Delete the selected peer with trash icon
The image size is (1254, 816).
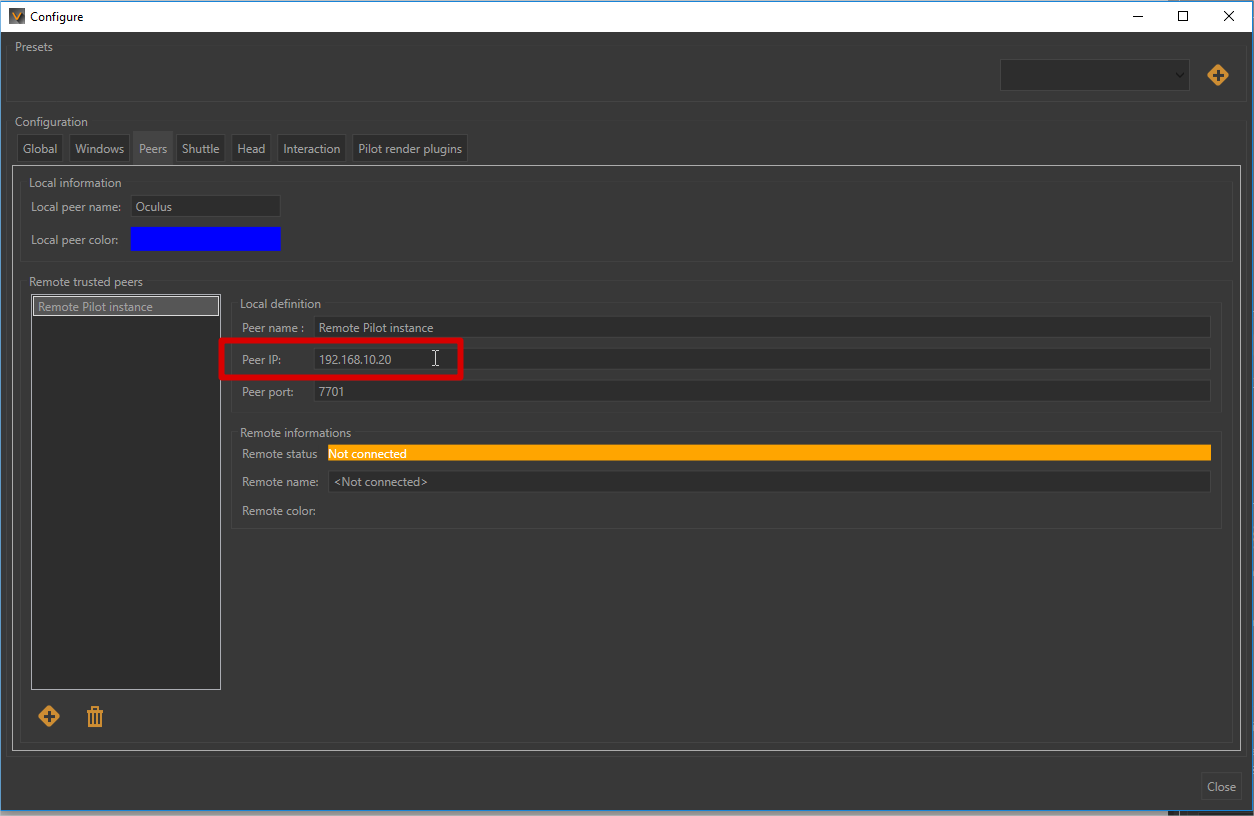(95, 717)
